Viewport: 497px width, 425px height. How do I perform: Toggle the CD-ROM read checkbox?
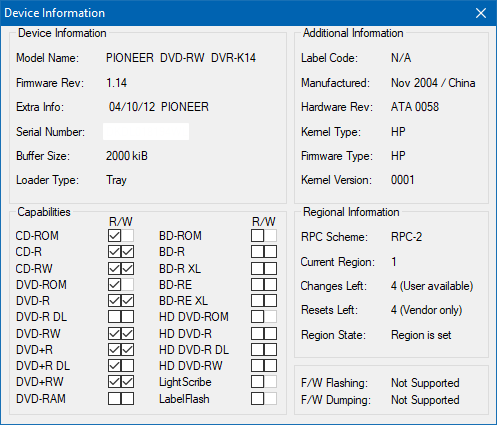(x=114, y=236)
